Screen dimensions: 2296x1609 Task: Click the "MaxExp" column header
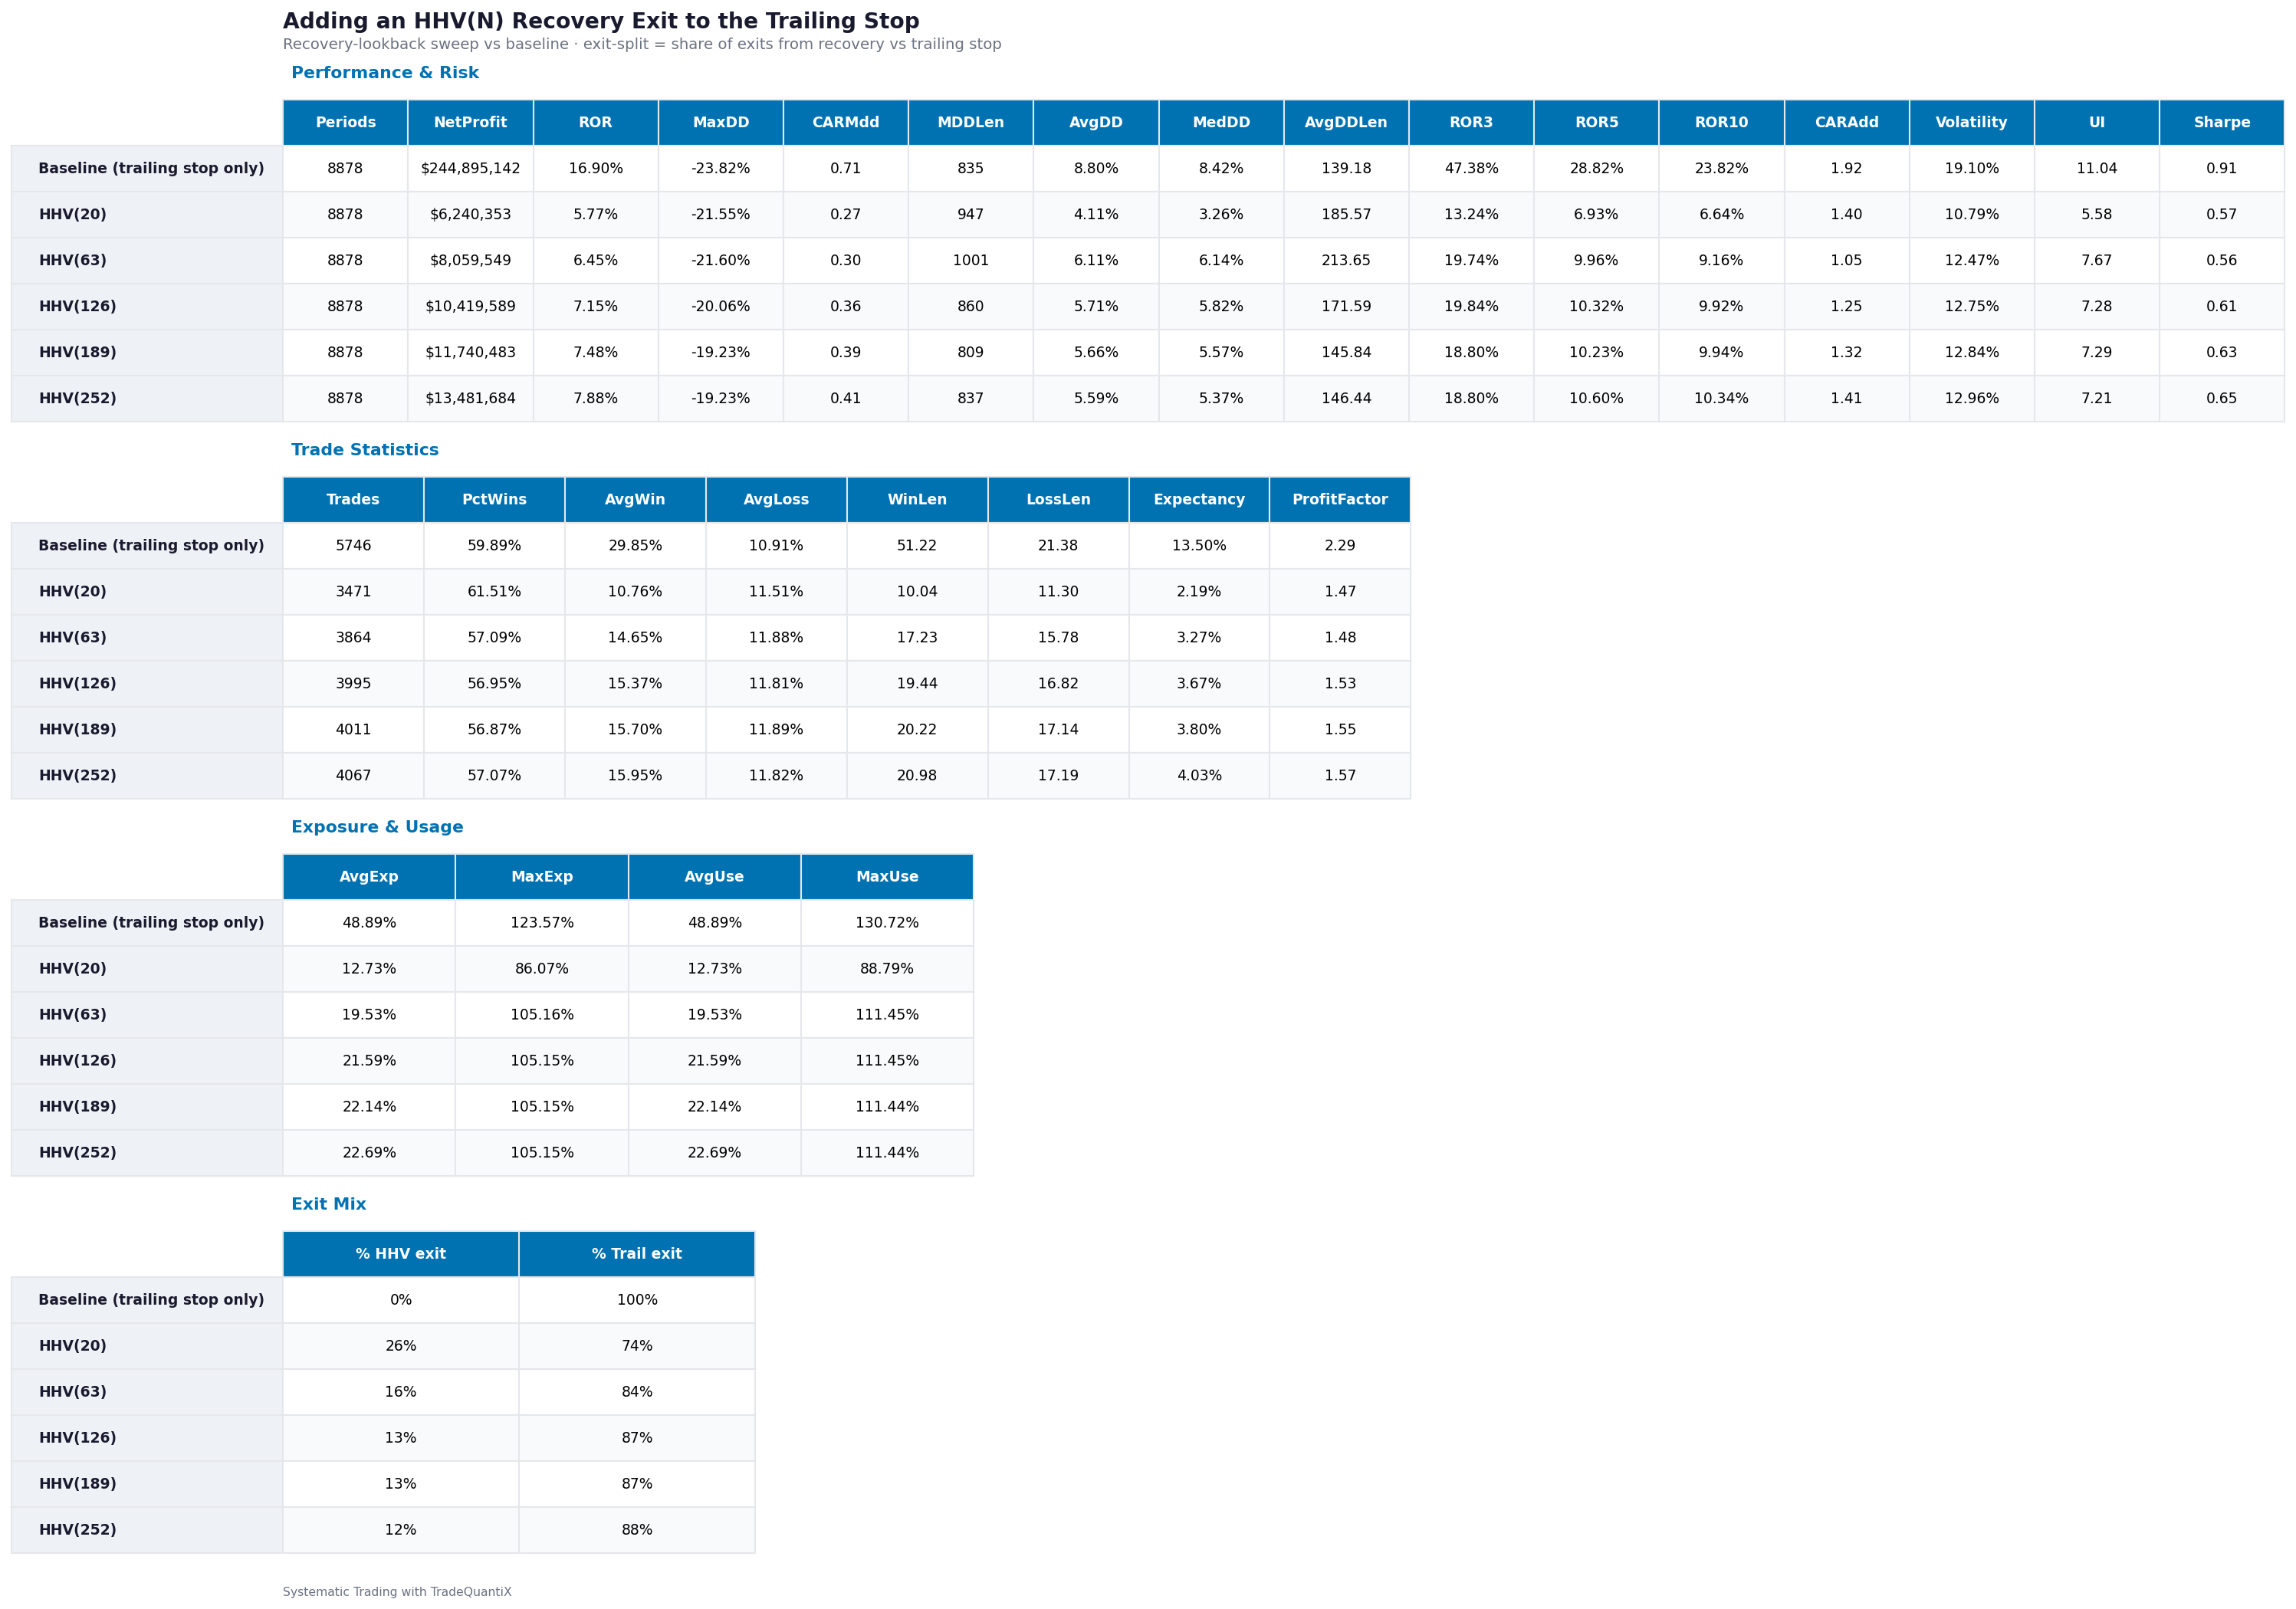(542, 877)
